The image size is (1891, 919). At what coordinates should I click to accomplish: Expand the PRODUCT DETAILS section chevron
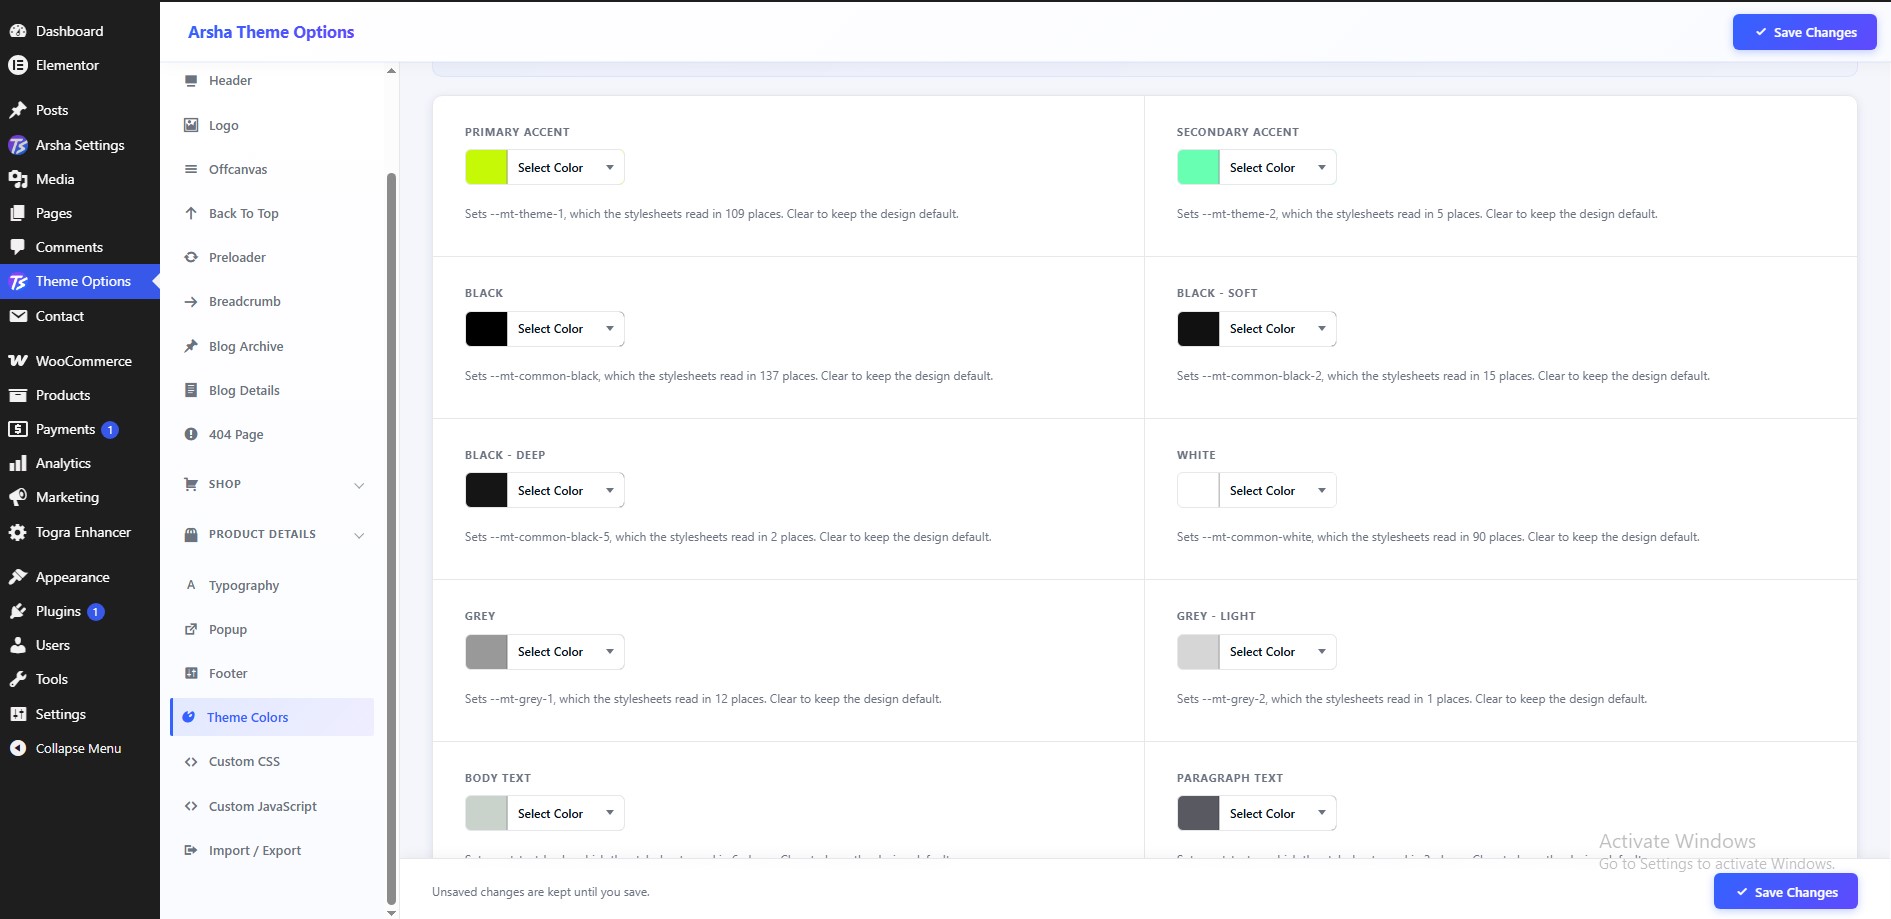(359, 535)
